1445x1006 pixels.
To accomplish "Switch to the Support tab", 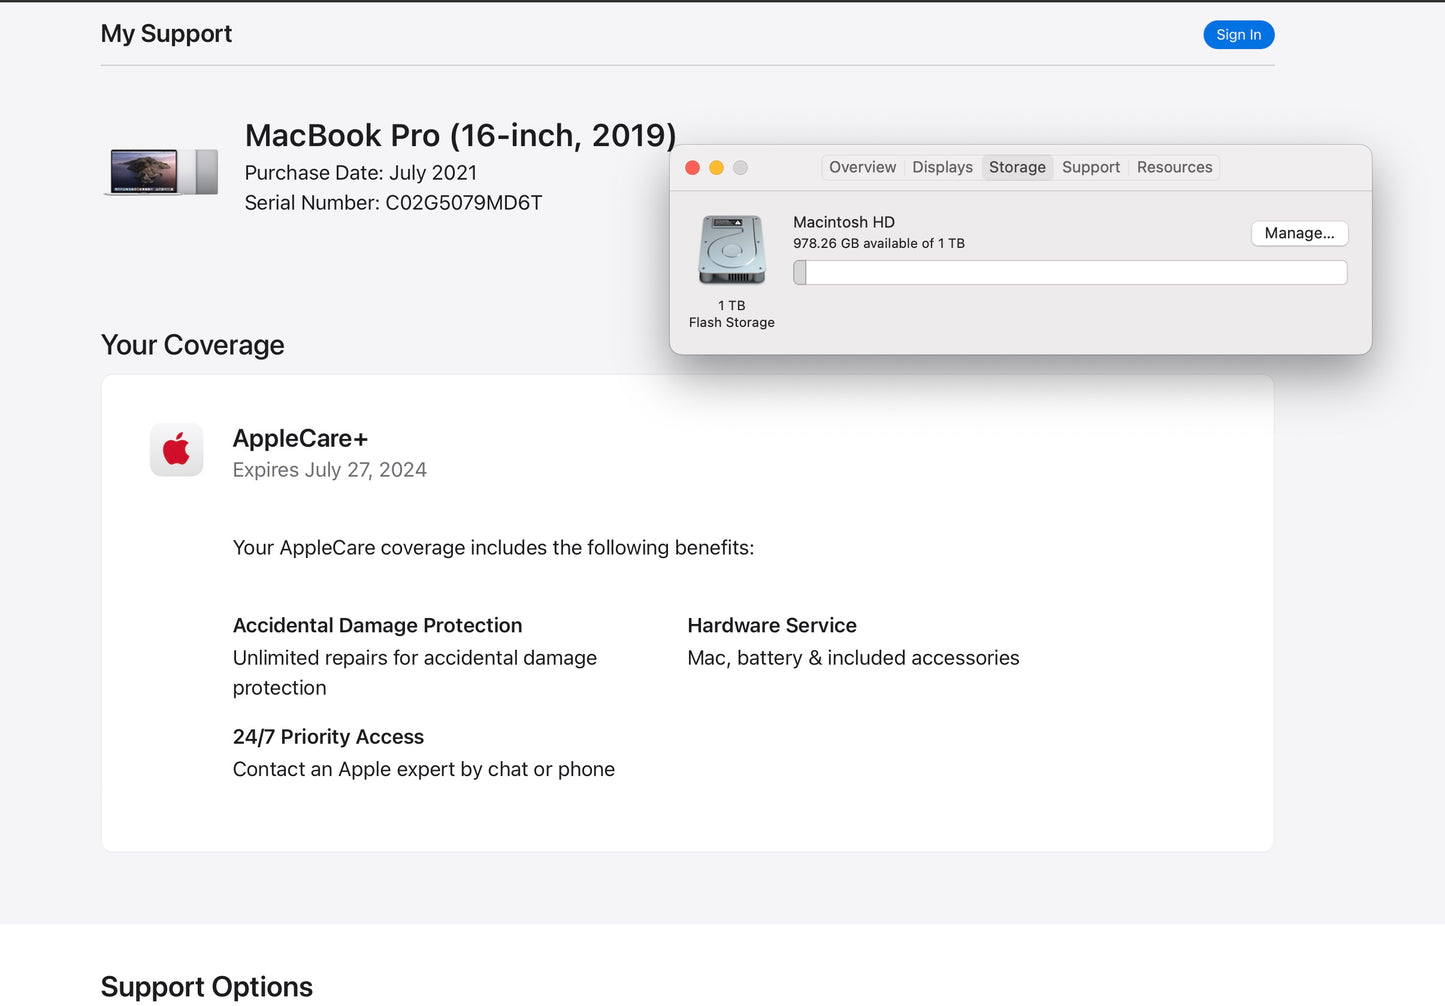I will point(1090,167).
